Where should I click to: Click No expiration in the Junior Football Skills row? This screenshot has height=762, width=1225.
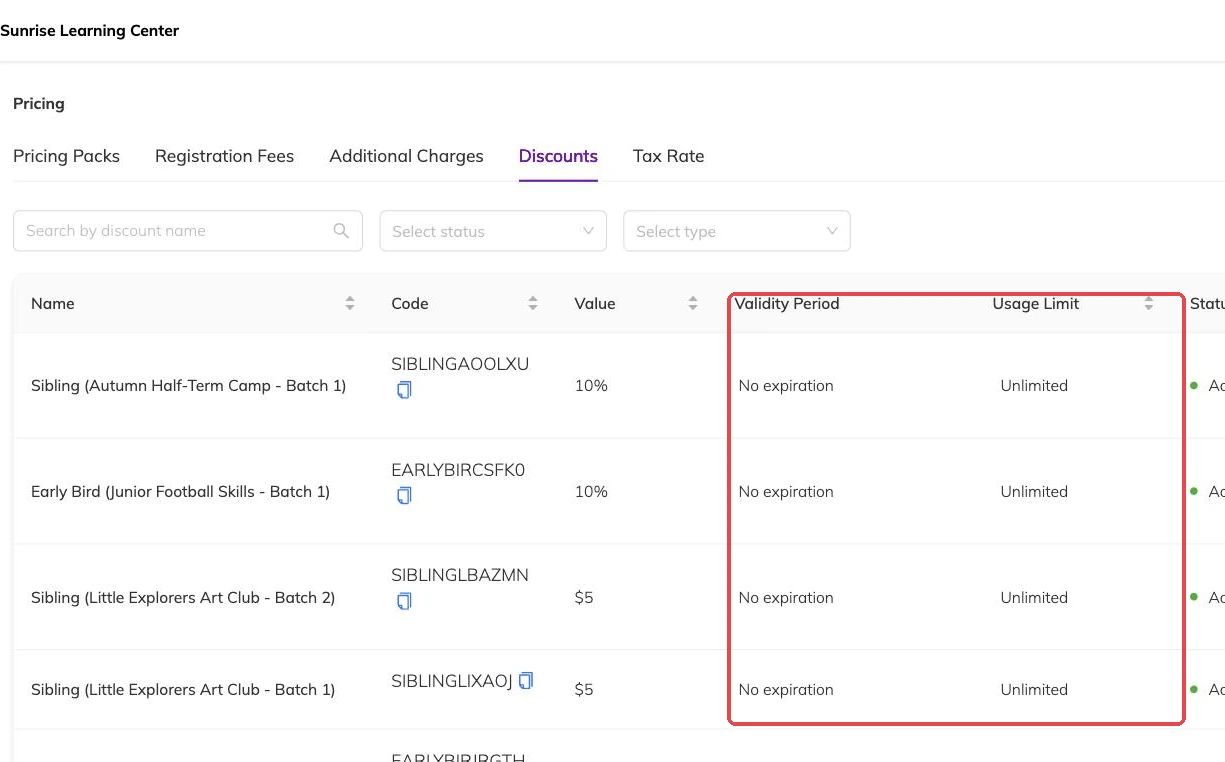pyautogui.click(x=786, y=492)
